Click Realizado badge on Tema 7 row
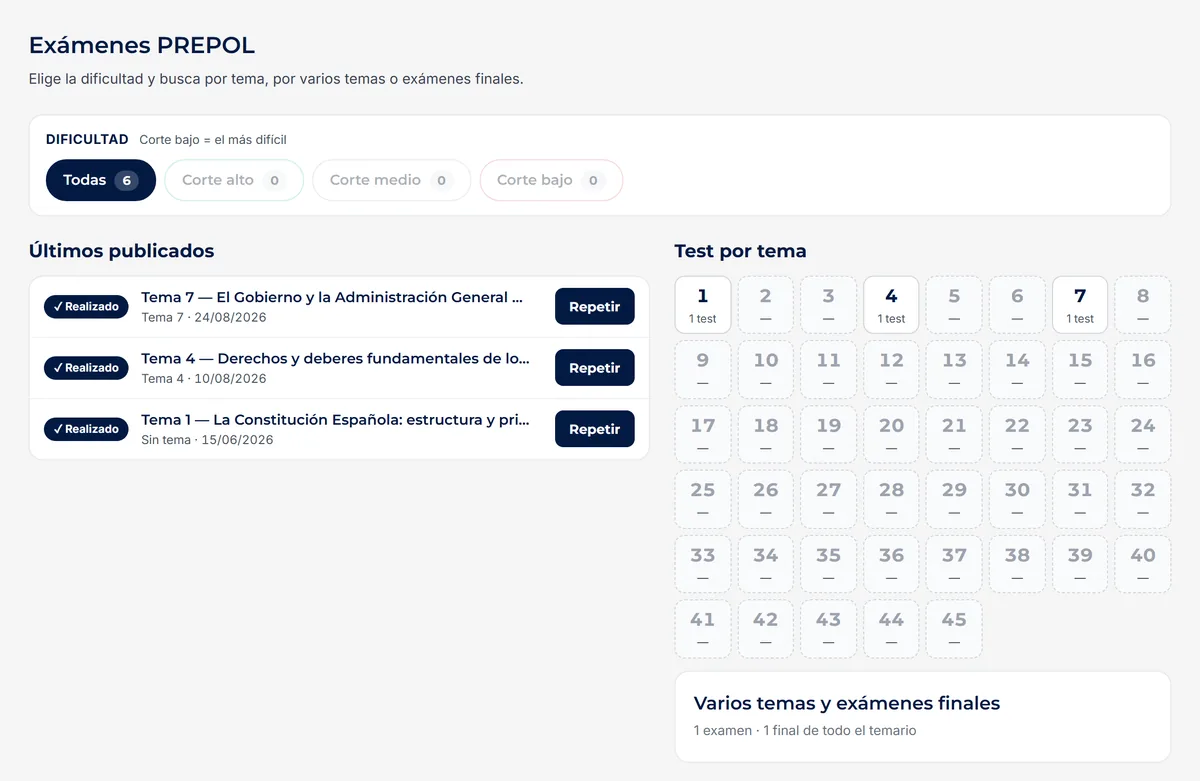This screenshot has height=781, width=1200. tap(86, 307)
